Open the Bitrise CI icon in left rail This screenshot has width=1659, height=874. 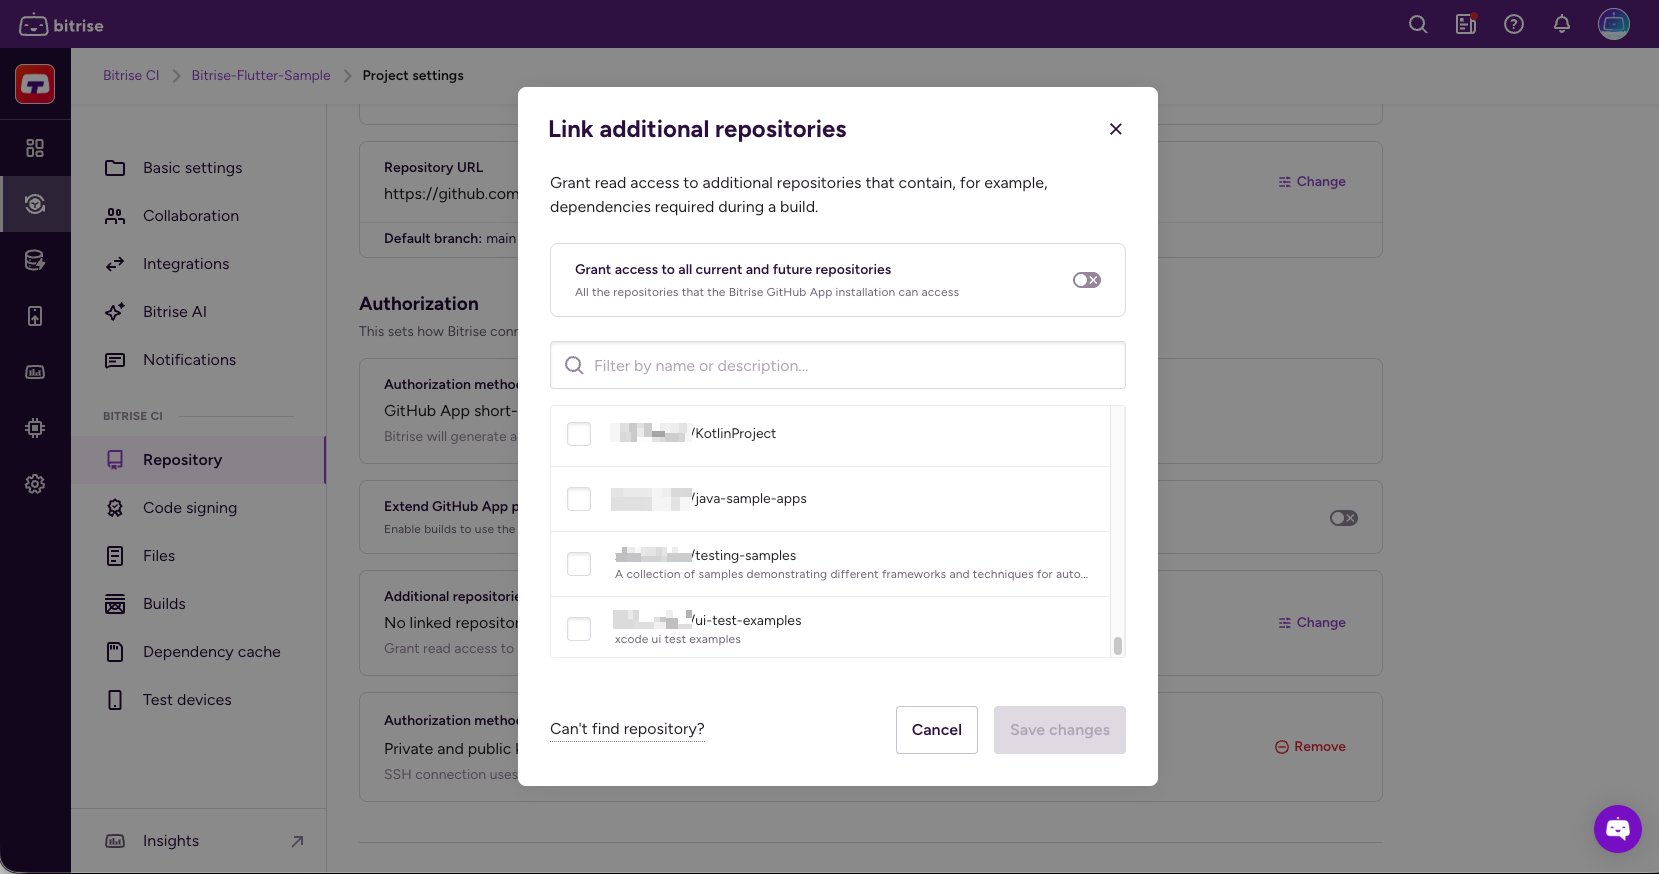click(x=35, y=204)
